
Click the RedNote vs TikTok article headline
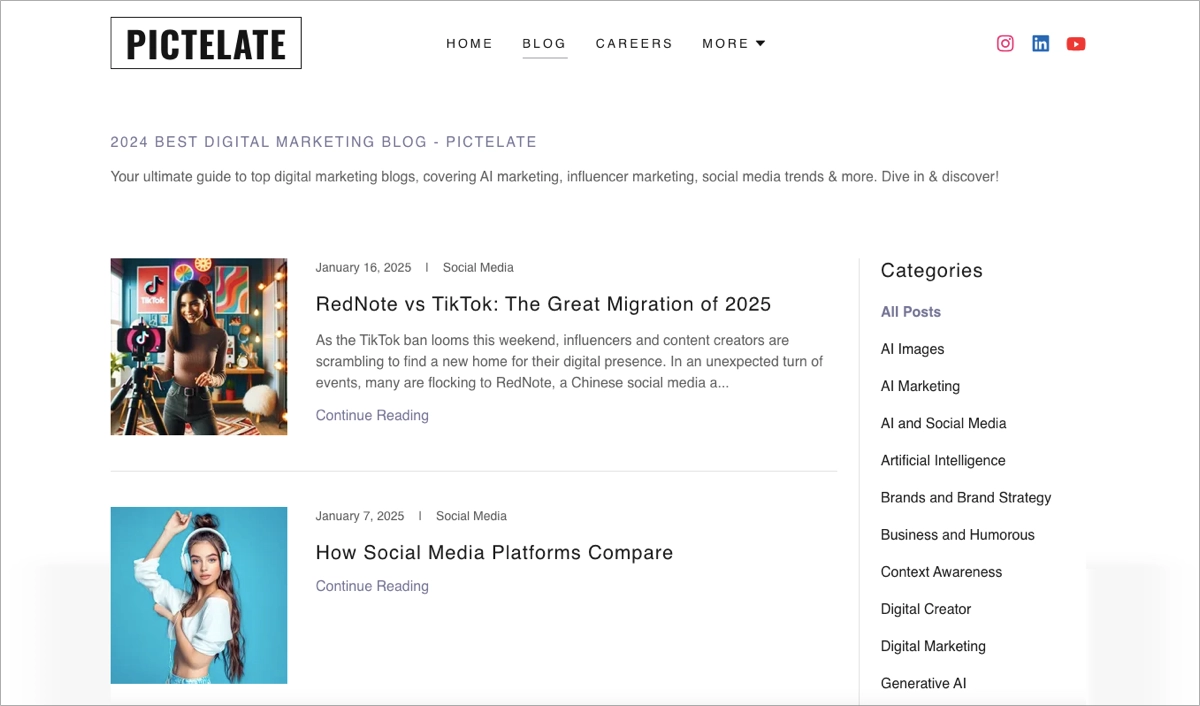click(543, 304)
